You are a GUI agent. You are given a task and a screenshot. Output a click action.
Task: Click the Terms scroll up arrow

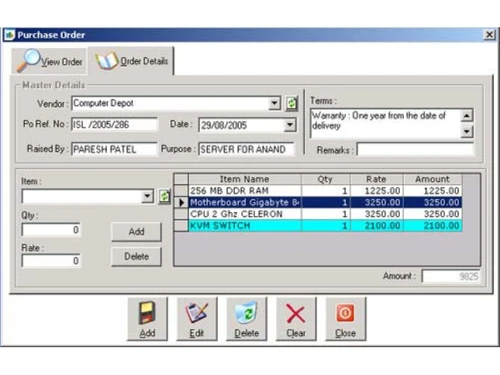tap(467, 115)
